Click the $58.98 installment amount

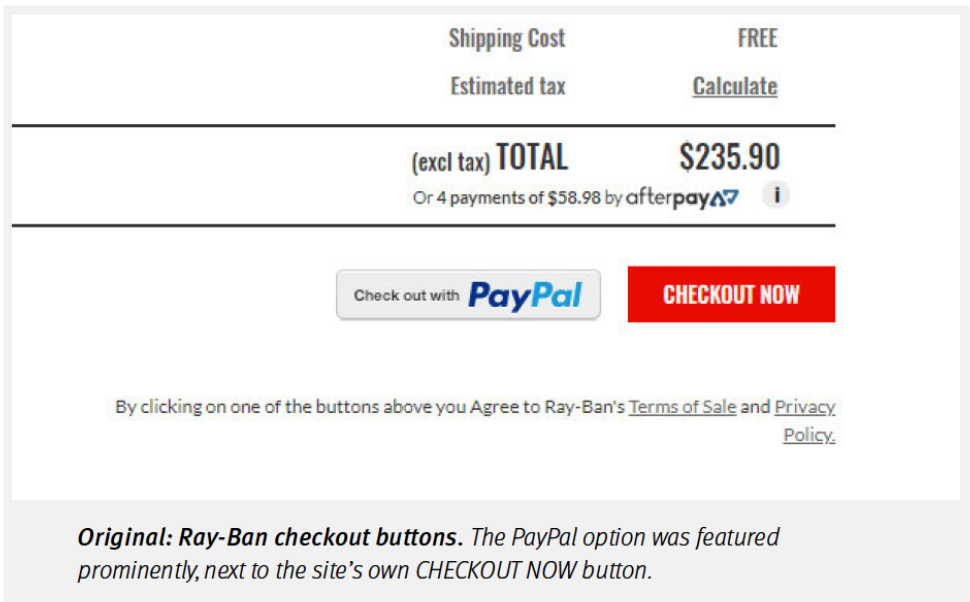574,198
